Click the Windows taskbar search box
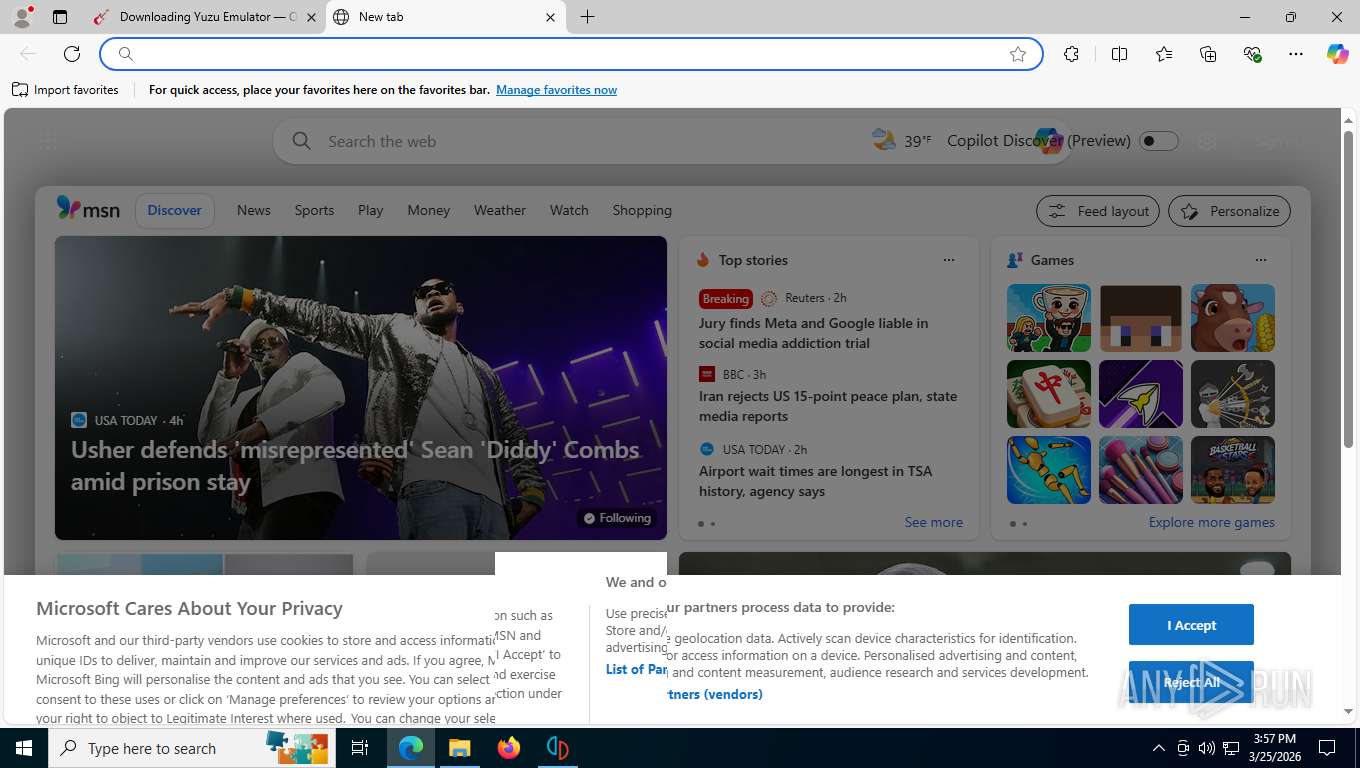Image resolution: width=1360 pixels, height=768 pixels. tap(192, 748)
